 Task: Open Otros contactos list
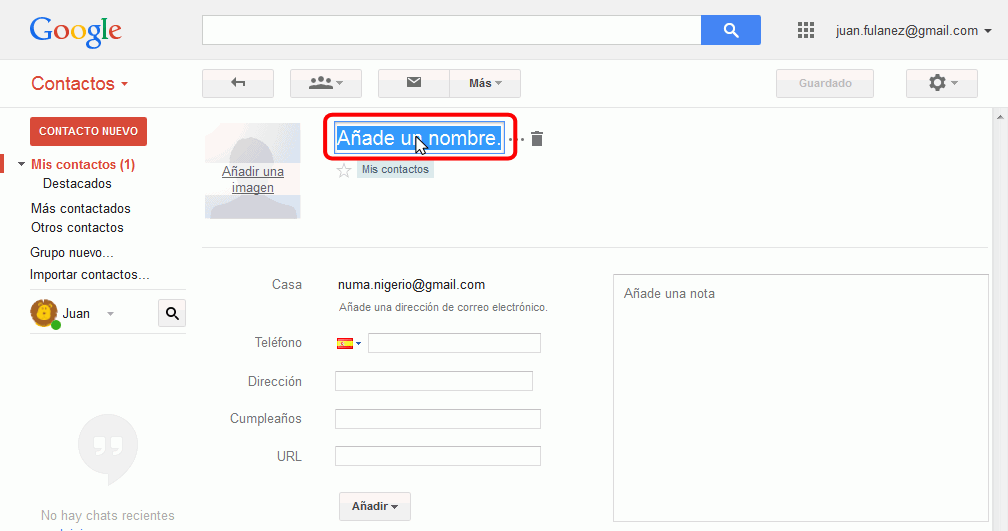coord(77,228)
